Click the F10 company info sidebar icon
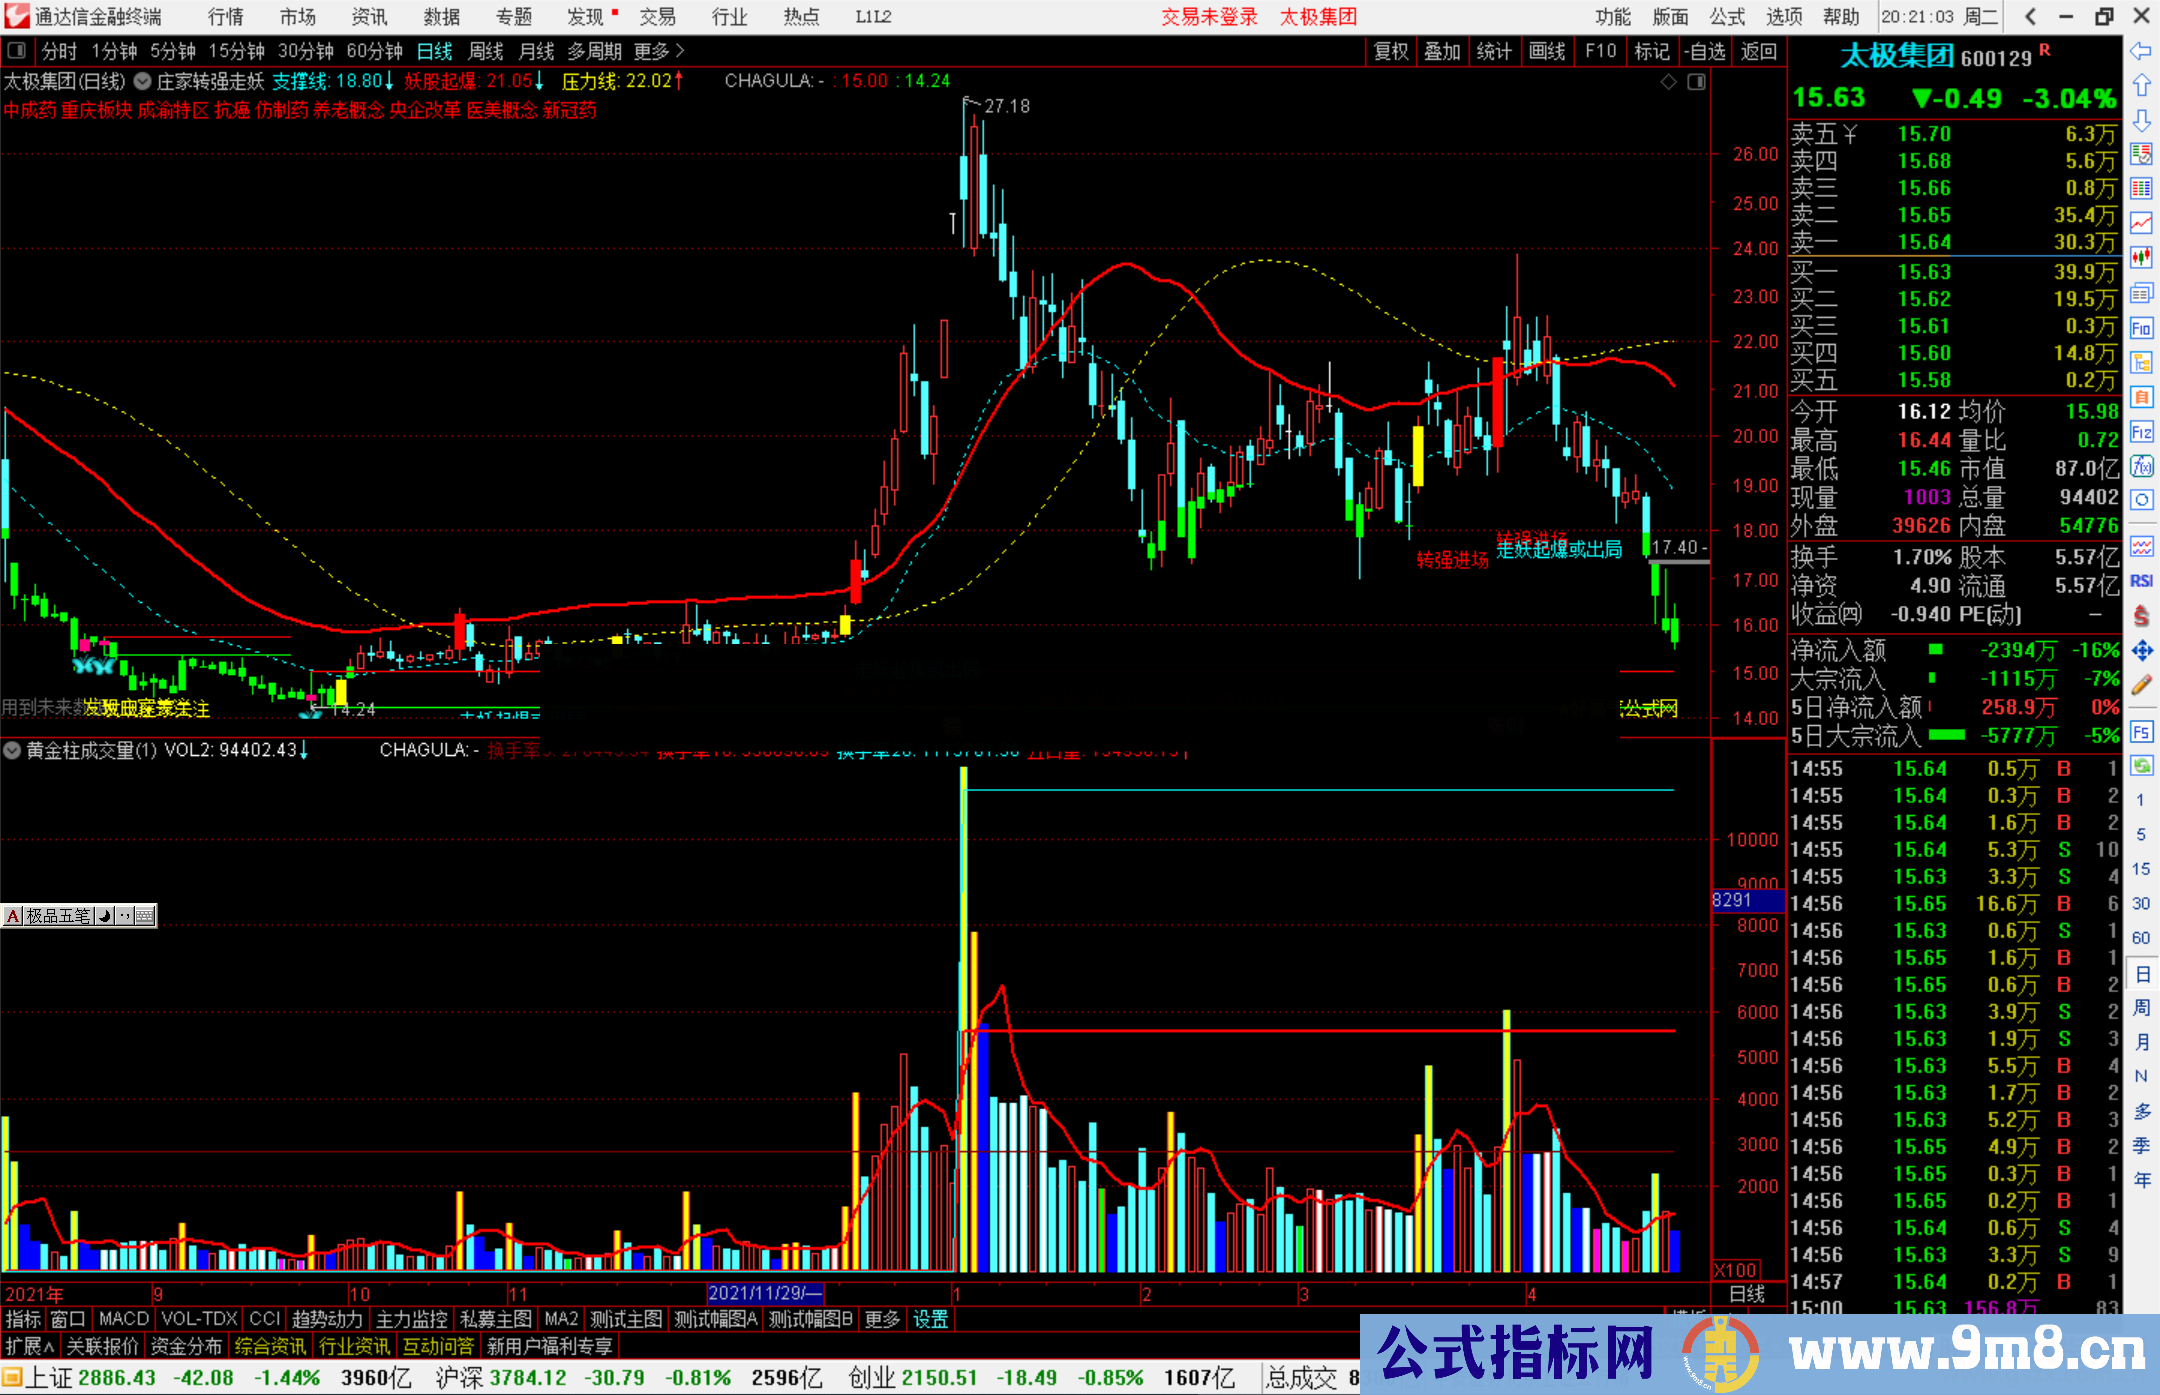This screenshot has width=2160, height=1395. (x=2141, y=328)
